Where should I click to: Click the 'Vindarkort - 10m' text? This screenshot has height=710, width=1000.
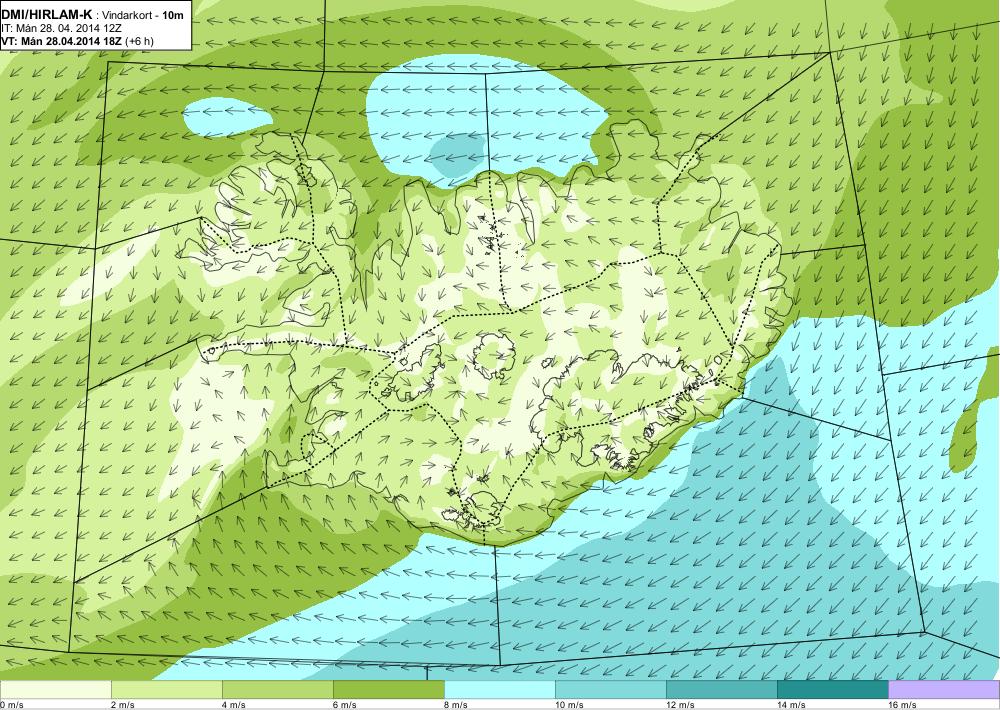[x=143, y=16]
